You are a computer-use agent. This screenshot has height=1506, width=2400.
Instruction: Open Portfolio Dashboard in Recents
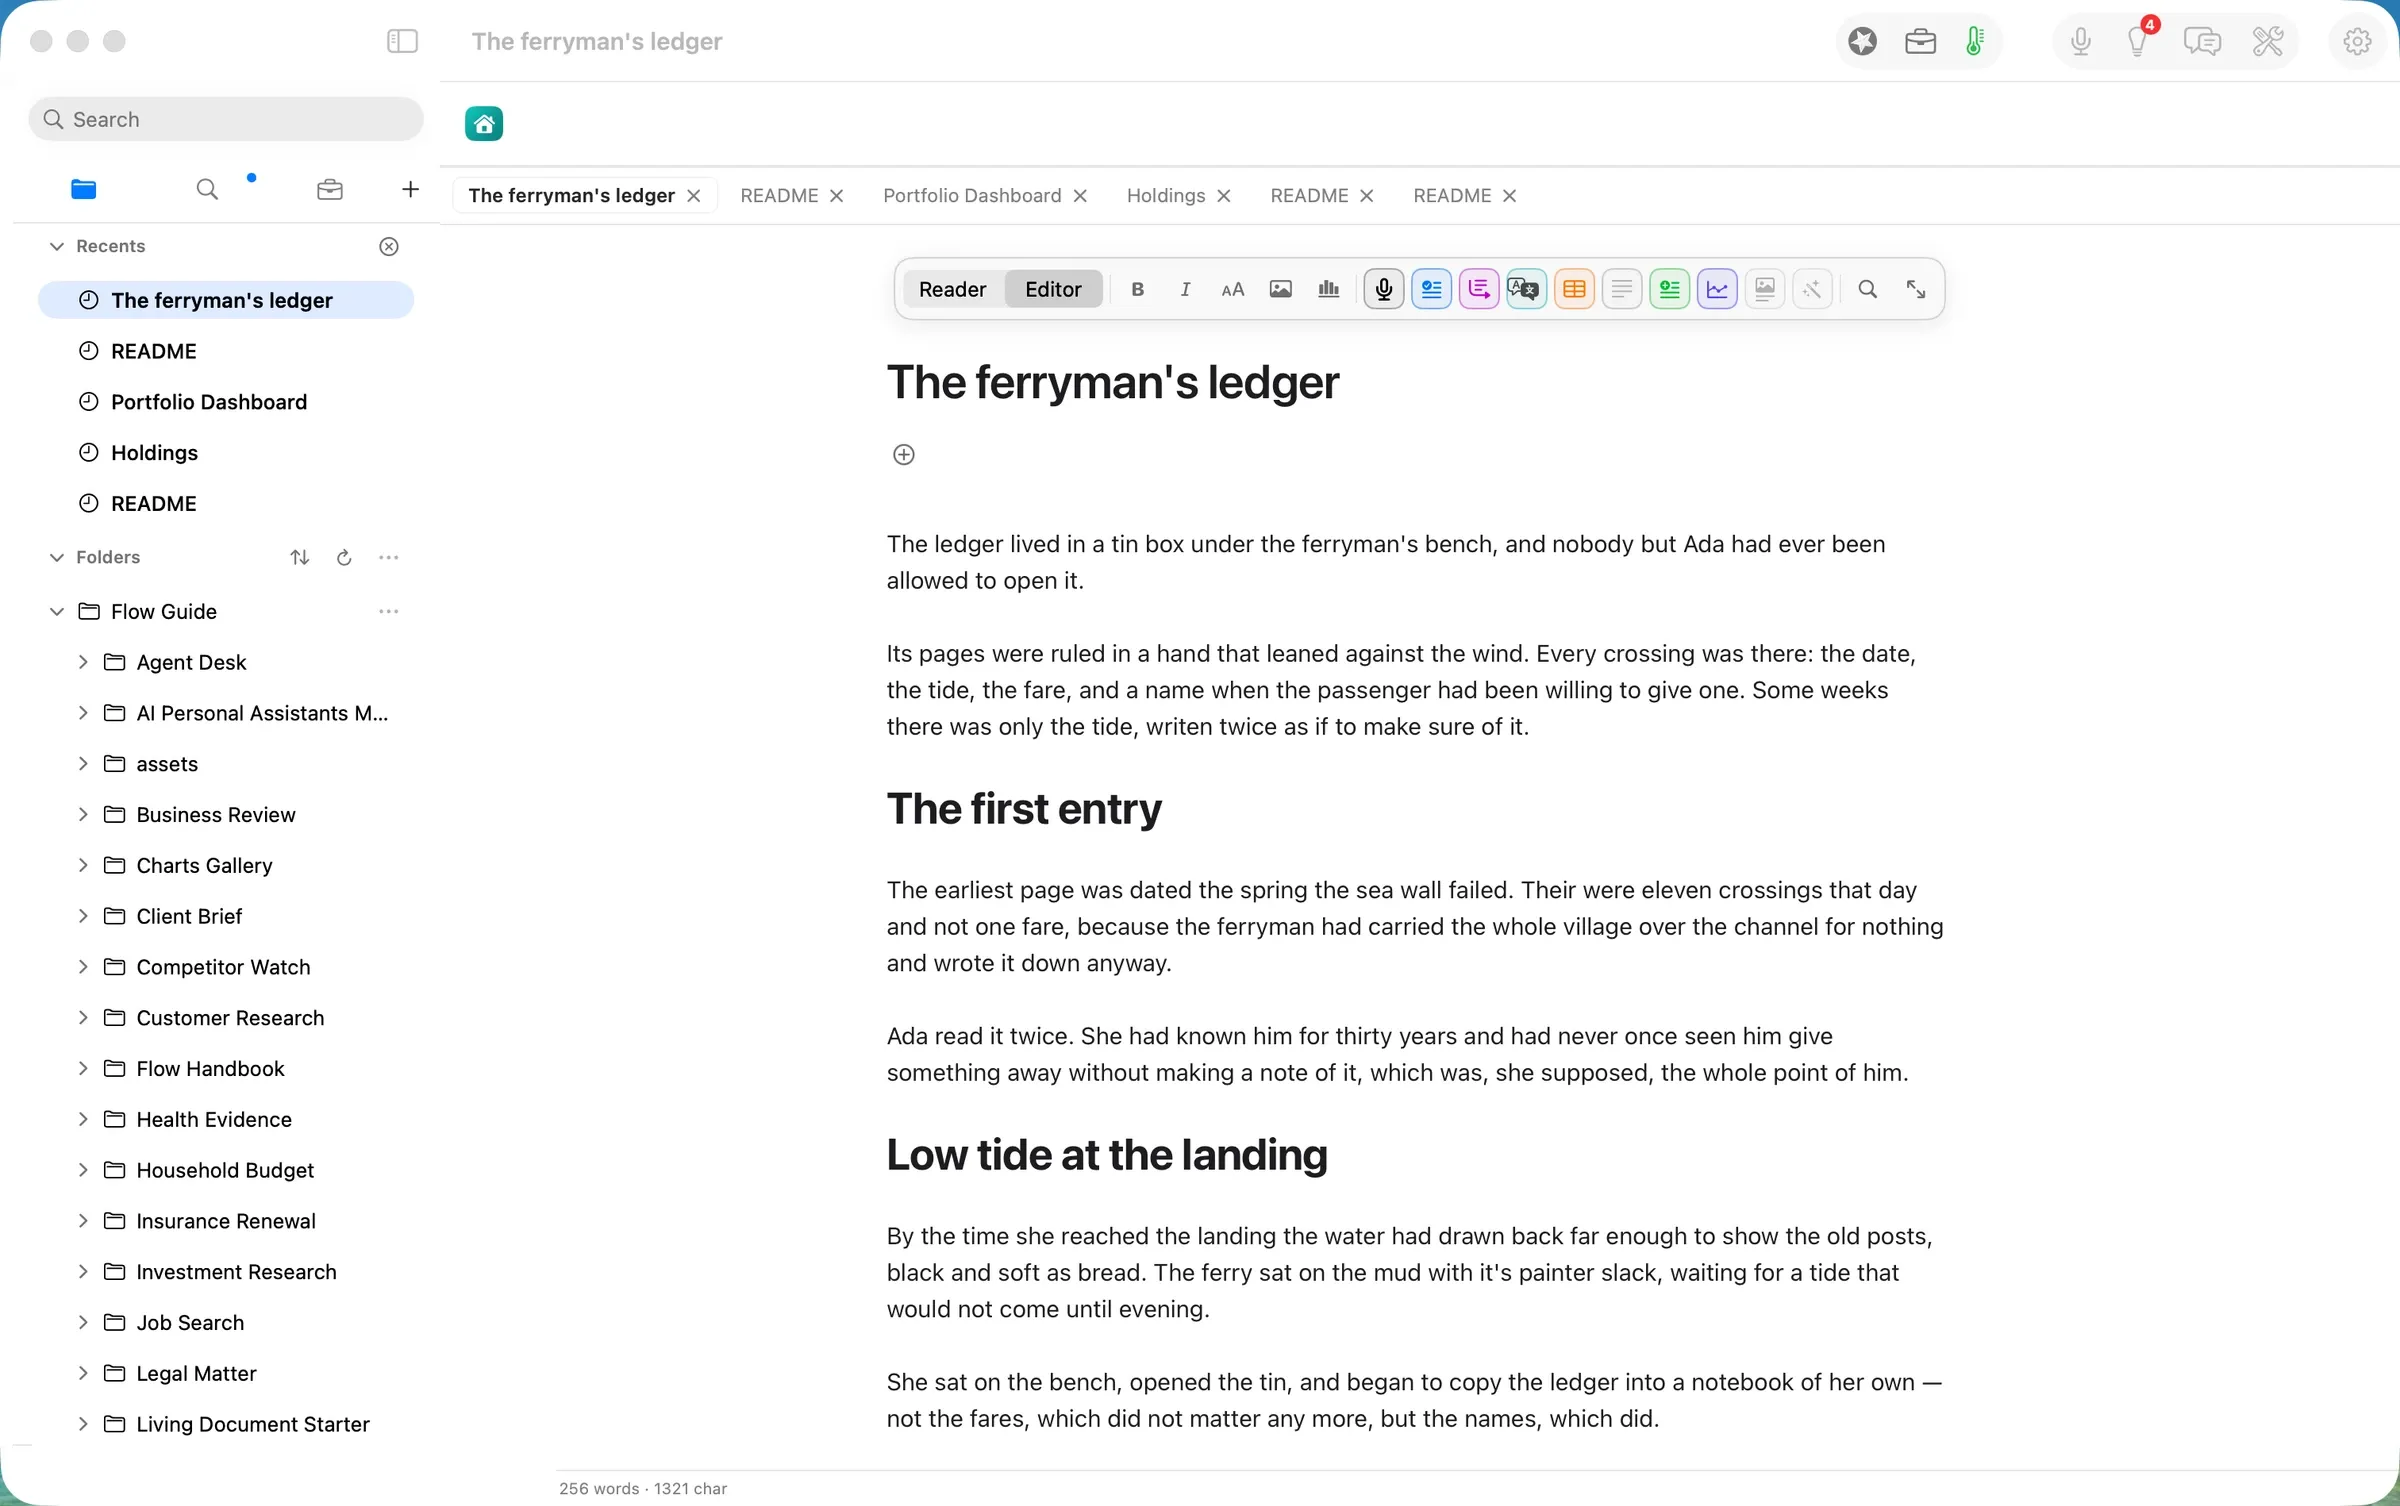point(226,402)
